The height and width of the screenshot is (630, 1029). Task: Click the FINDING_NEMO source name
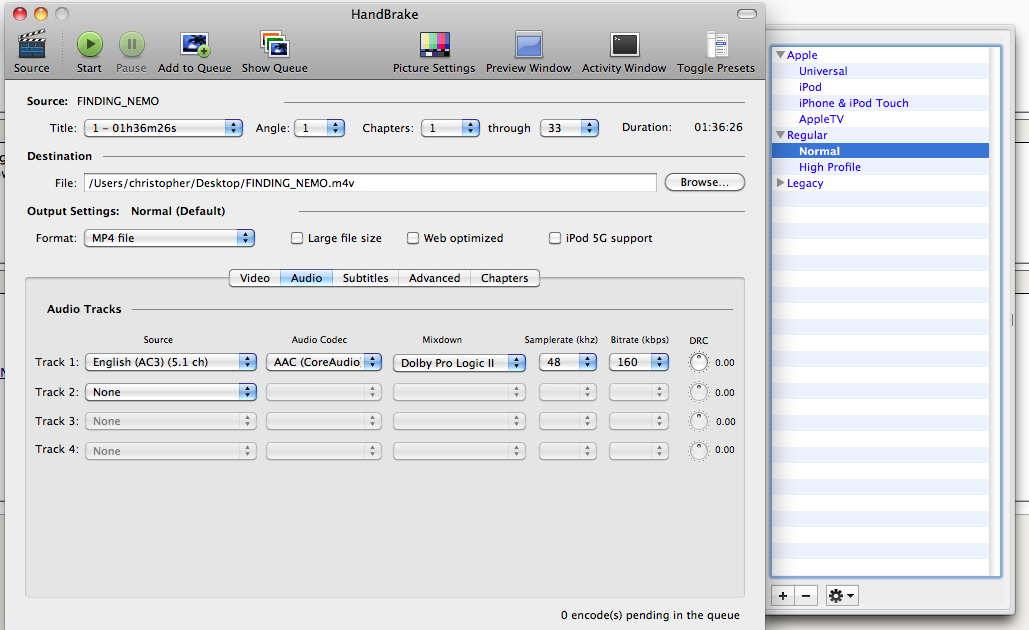point(118,101)
